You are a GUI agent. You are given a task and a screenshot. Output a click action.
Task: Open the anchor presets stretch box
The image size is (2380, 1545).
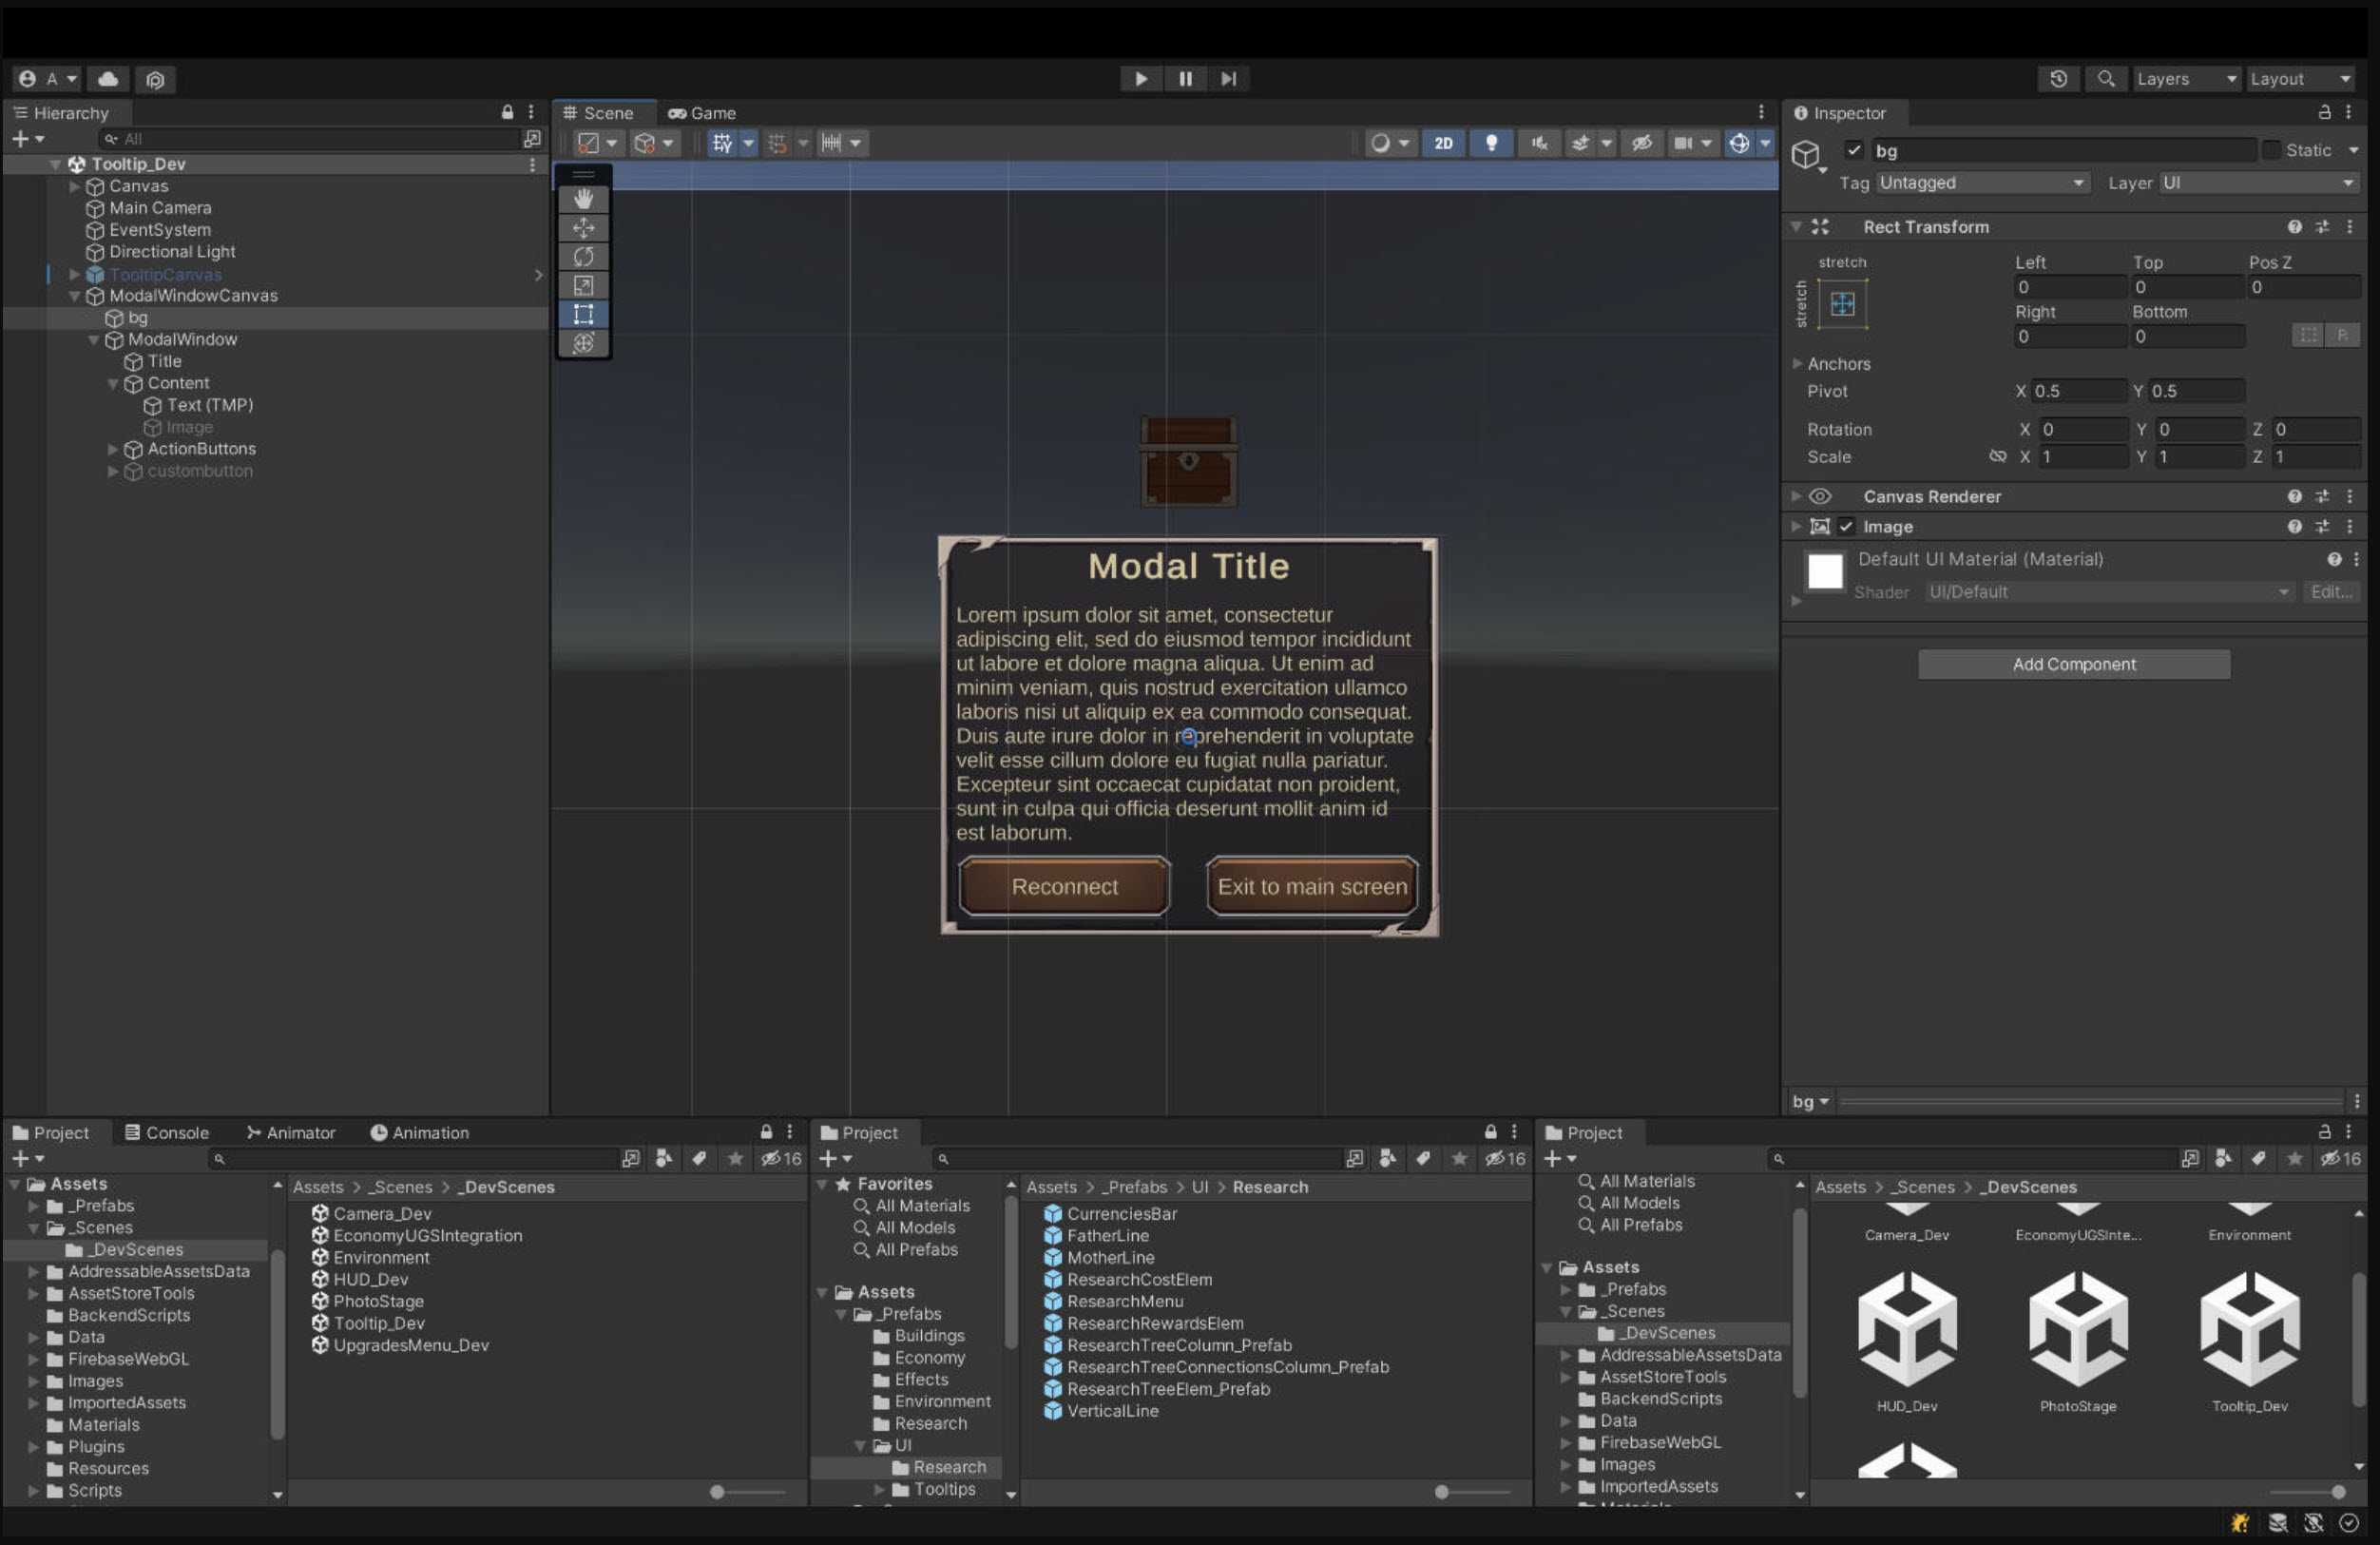(x=1842, y=304)
